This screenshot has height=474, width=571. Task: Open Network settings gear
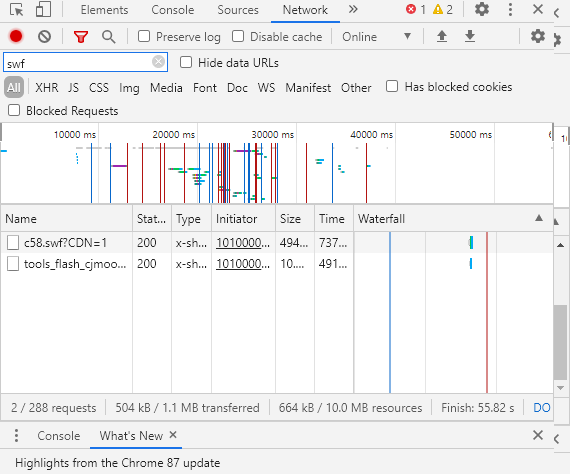[x=537, y=36]
